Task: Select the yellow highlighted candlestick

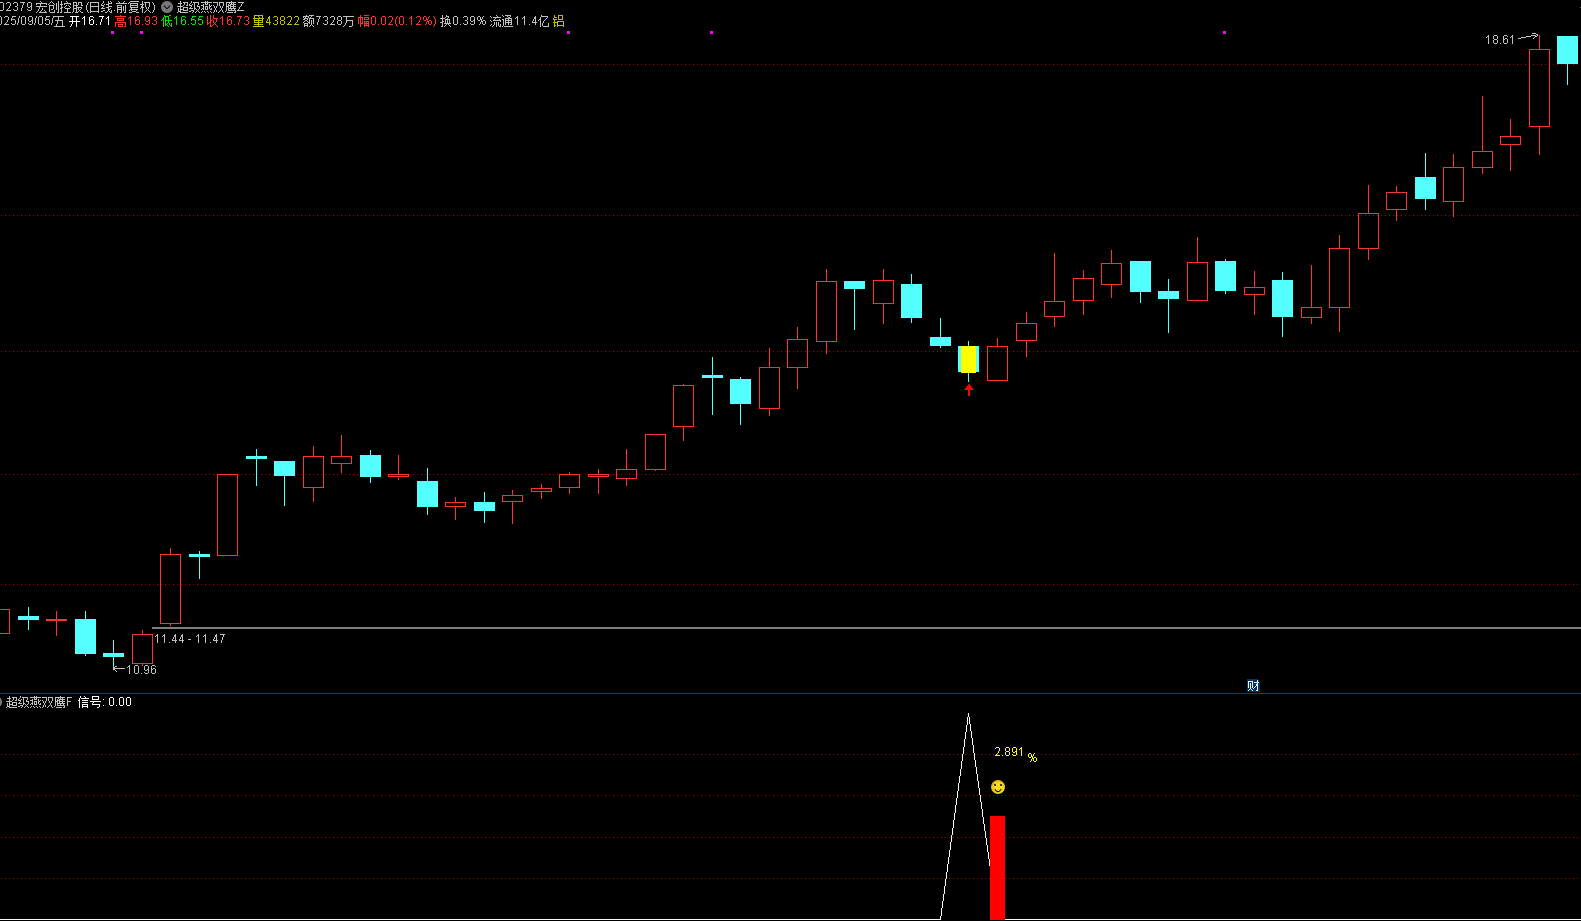Action: pos(968,359)
